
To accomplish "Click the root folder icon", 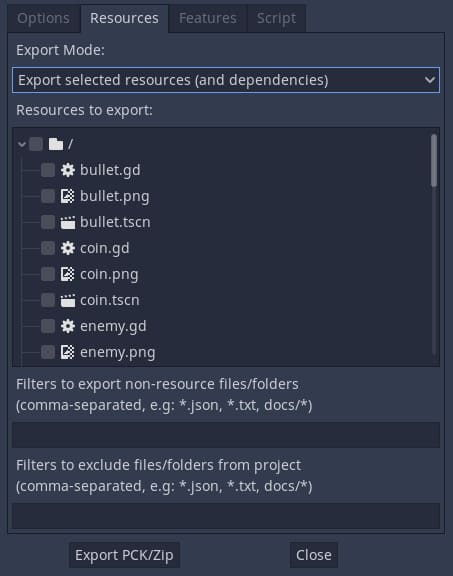I will coord(56,144).
